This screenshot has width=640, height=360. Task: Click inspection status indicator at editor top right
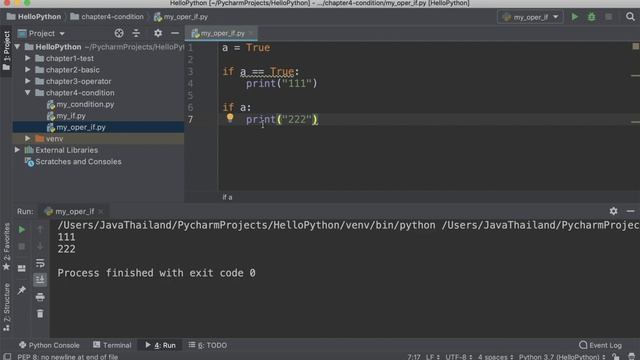[636, 47]
